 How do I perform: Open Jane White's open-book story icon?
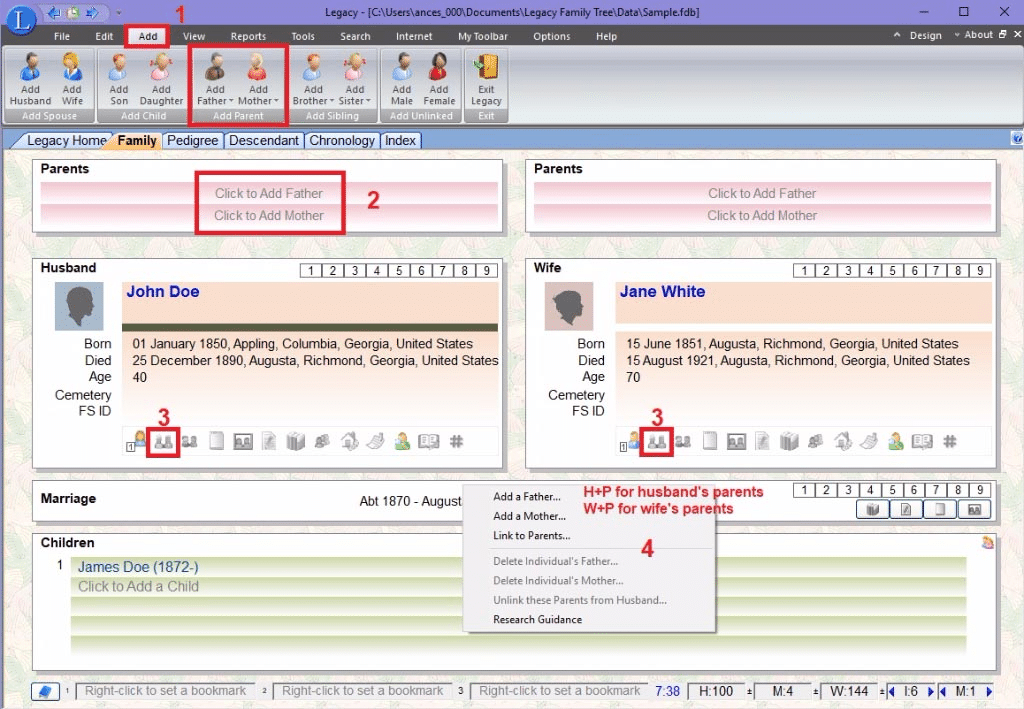click(x=922, y=442)
